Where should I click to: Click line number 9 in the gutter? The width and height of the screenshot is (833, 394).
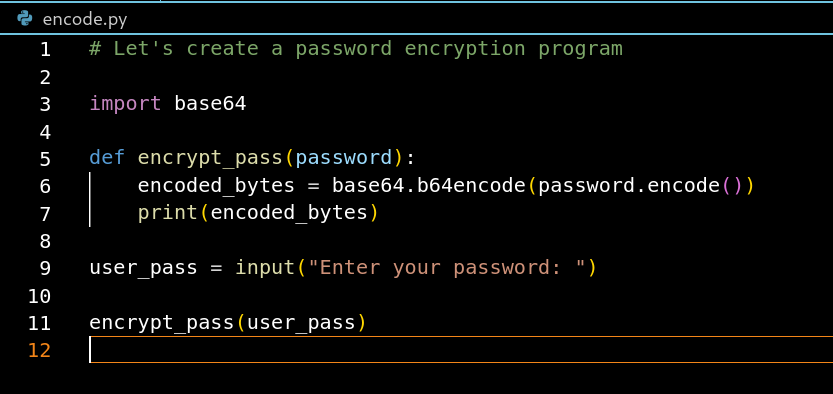pos(45,268)
